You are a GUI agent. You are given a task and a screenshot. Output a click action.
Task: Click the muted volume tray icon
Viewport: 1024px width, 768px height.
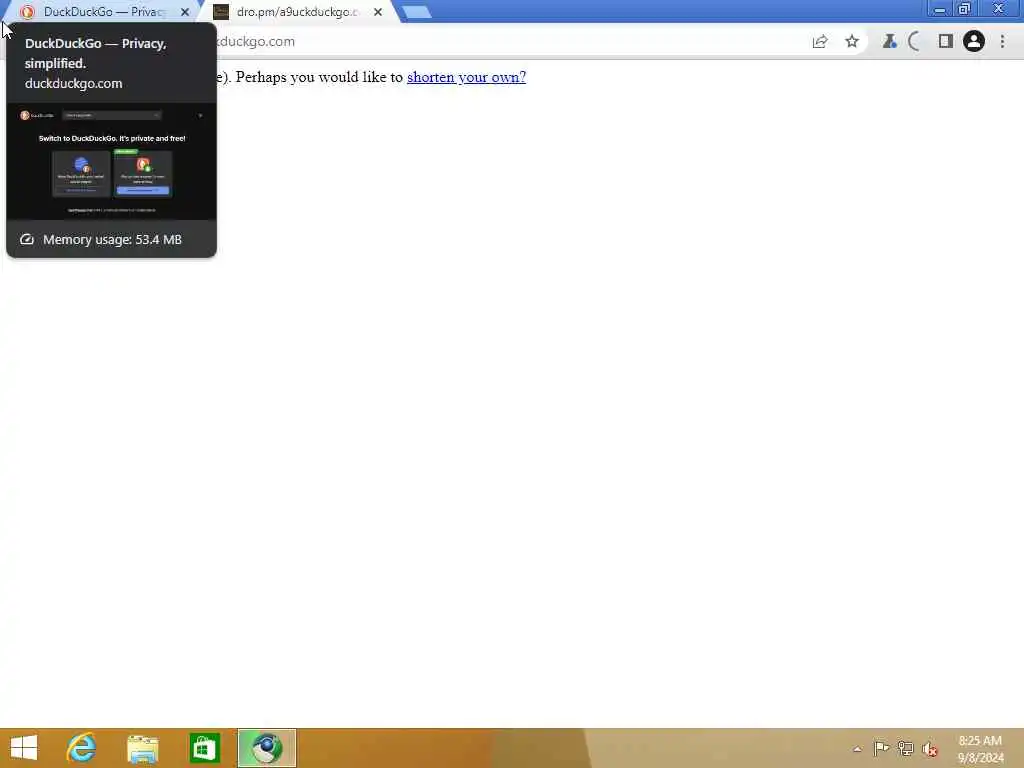(x=930, y=749)
